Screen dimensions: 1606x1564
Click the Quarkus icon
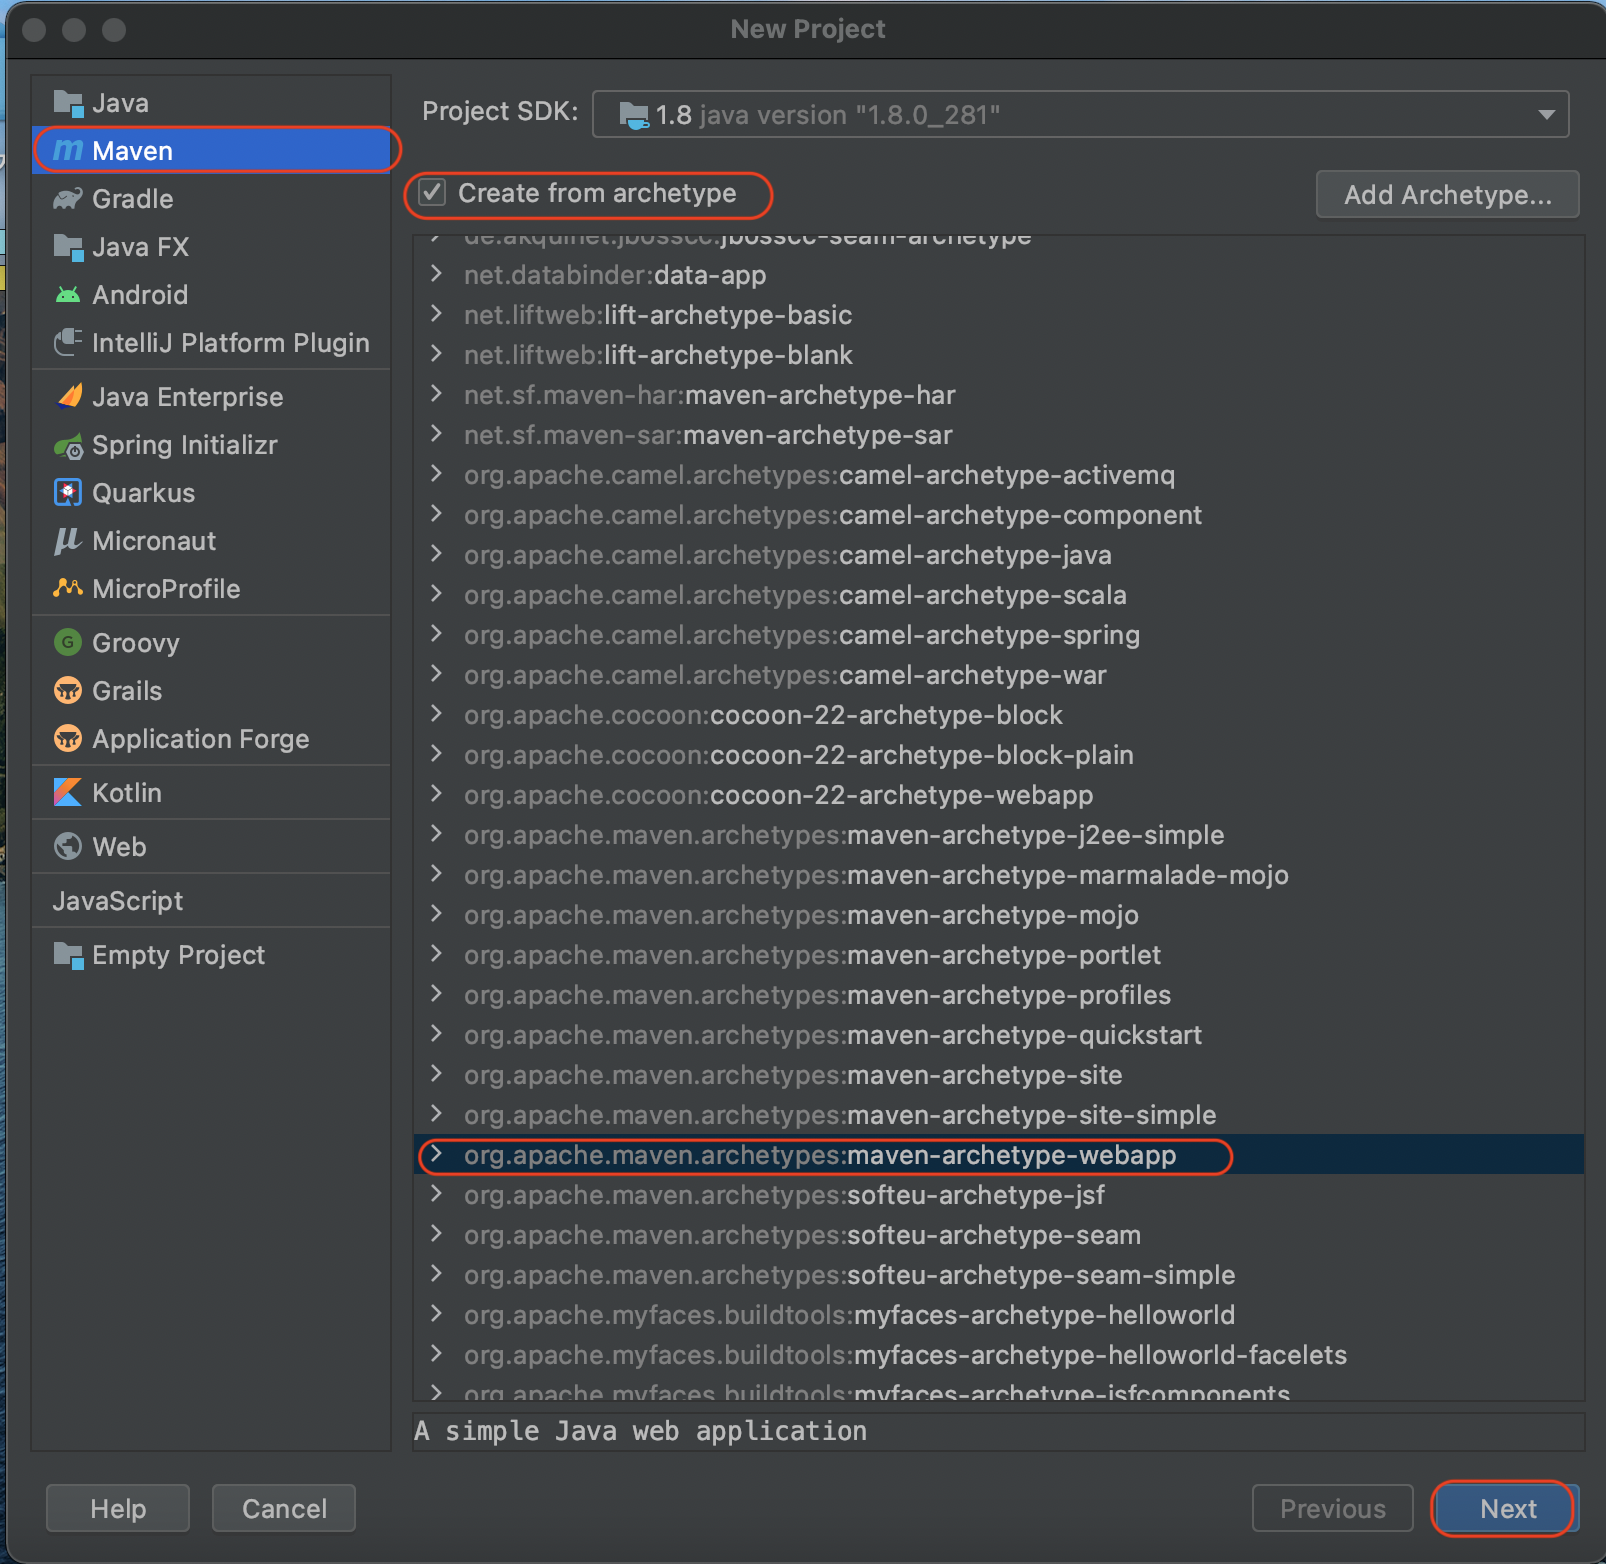pos(68,493)
